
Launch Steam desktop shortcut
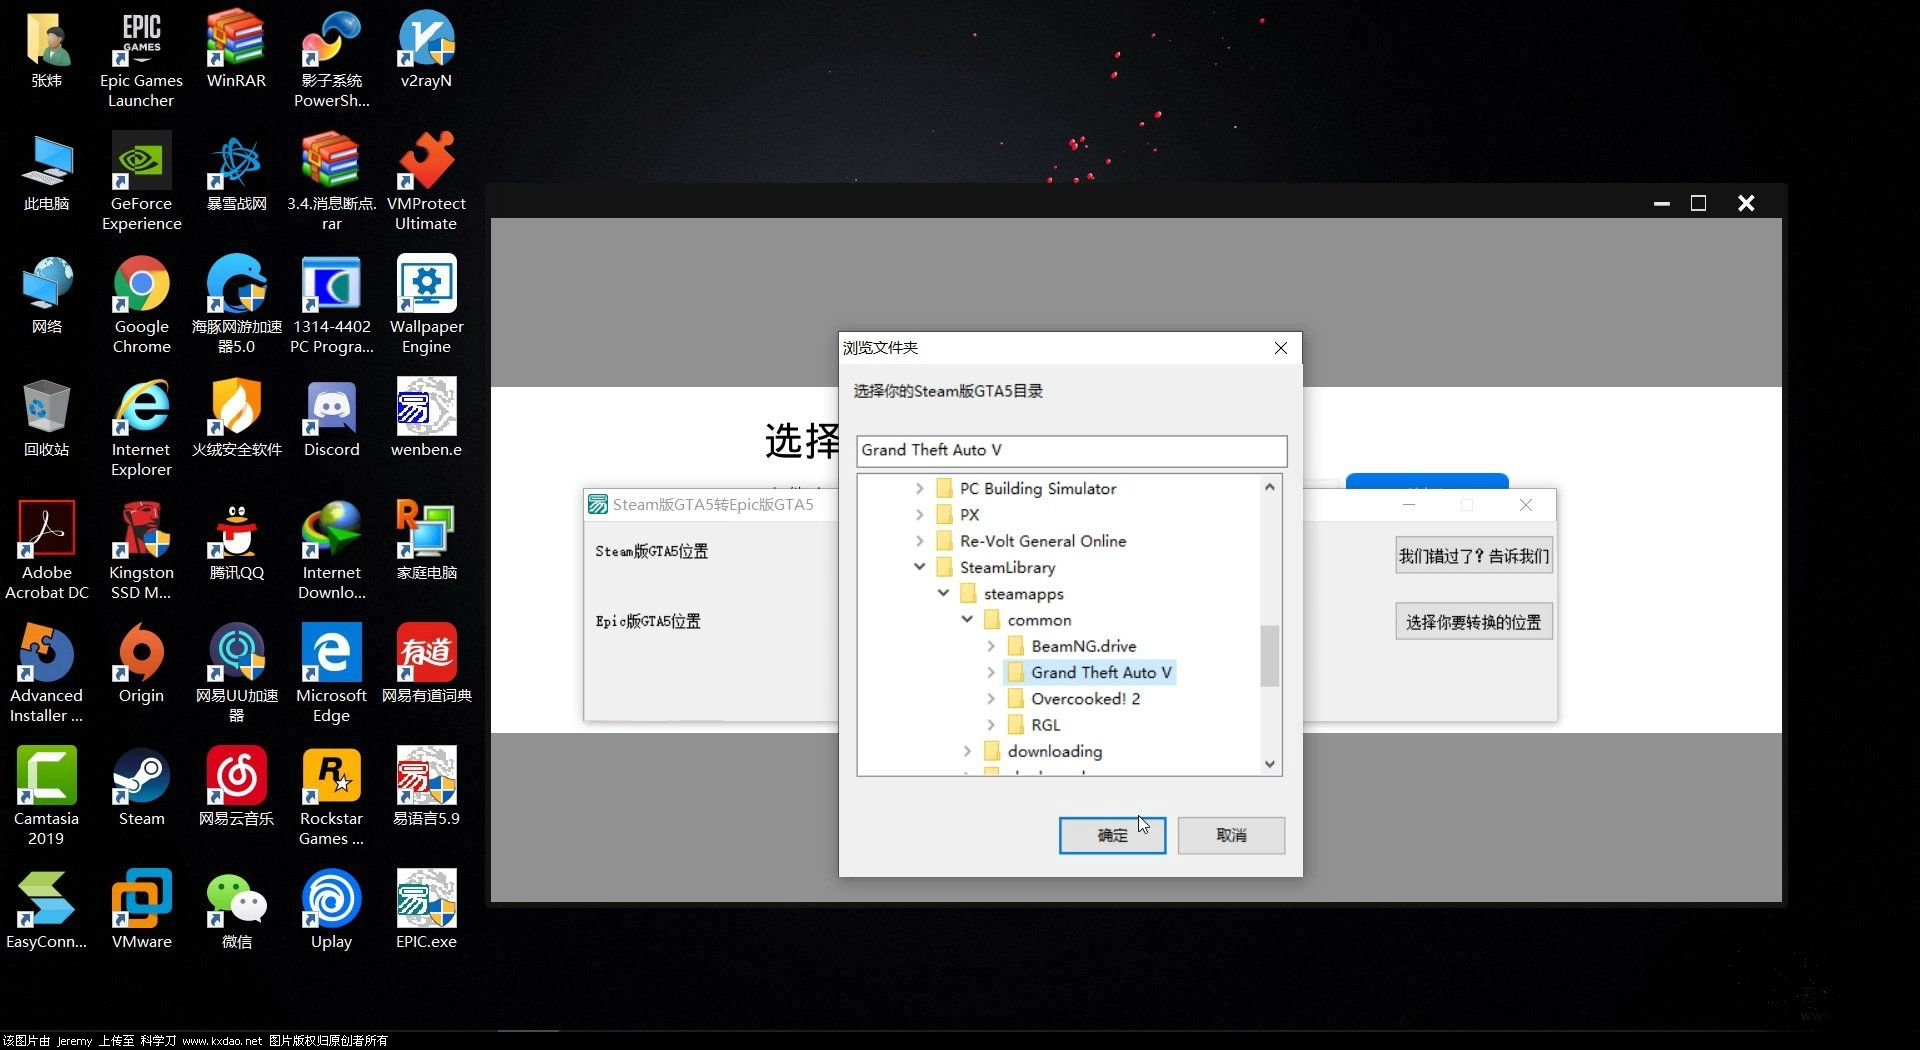point(141,788)
